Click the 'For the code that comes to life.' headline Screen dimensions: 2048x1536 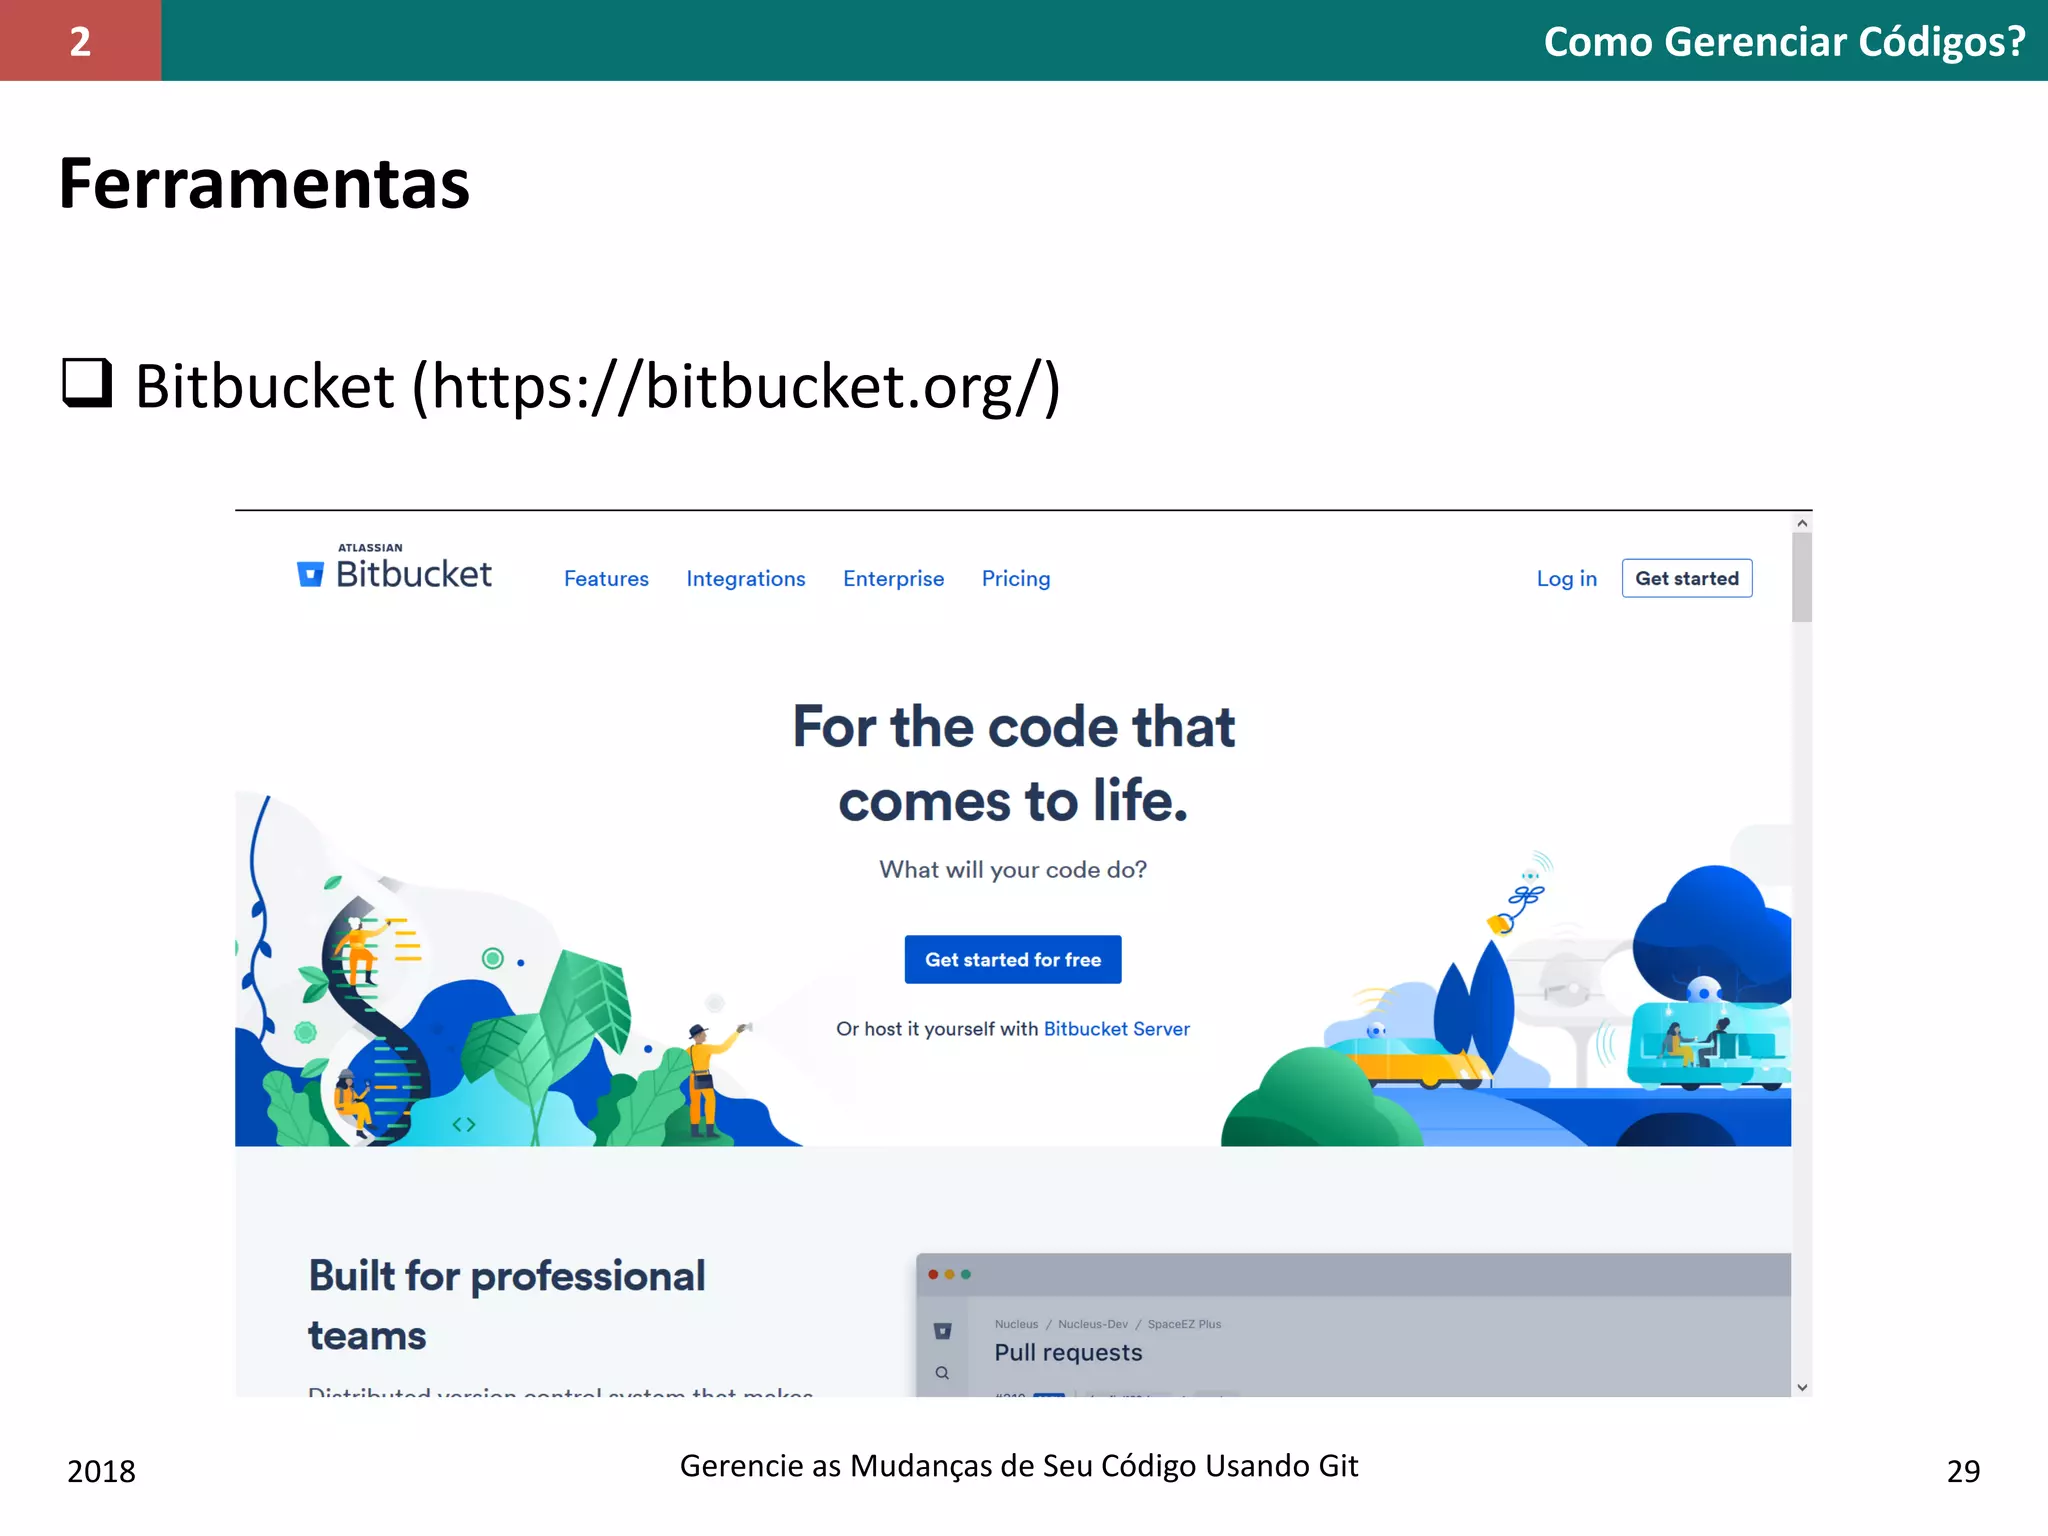click(1013, 763)
